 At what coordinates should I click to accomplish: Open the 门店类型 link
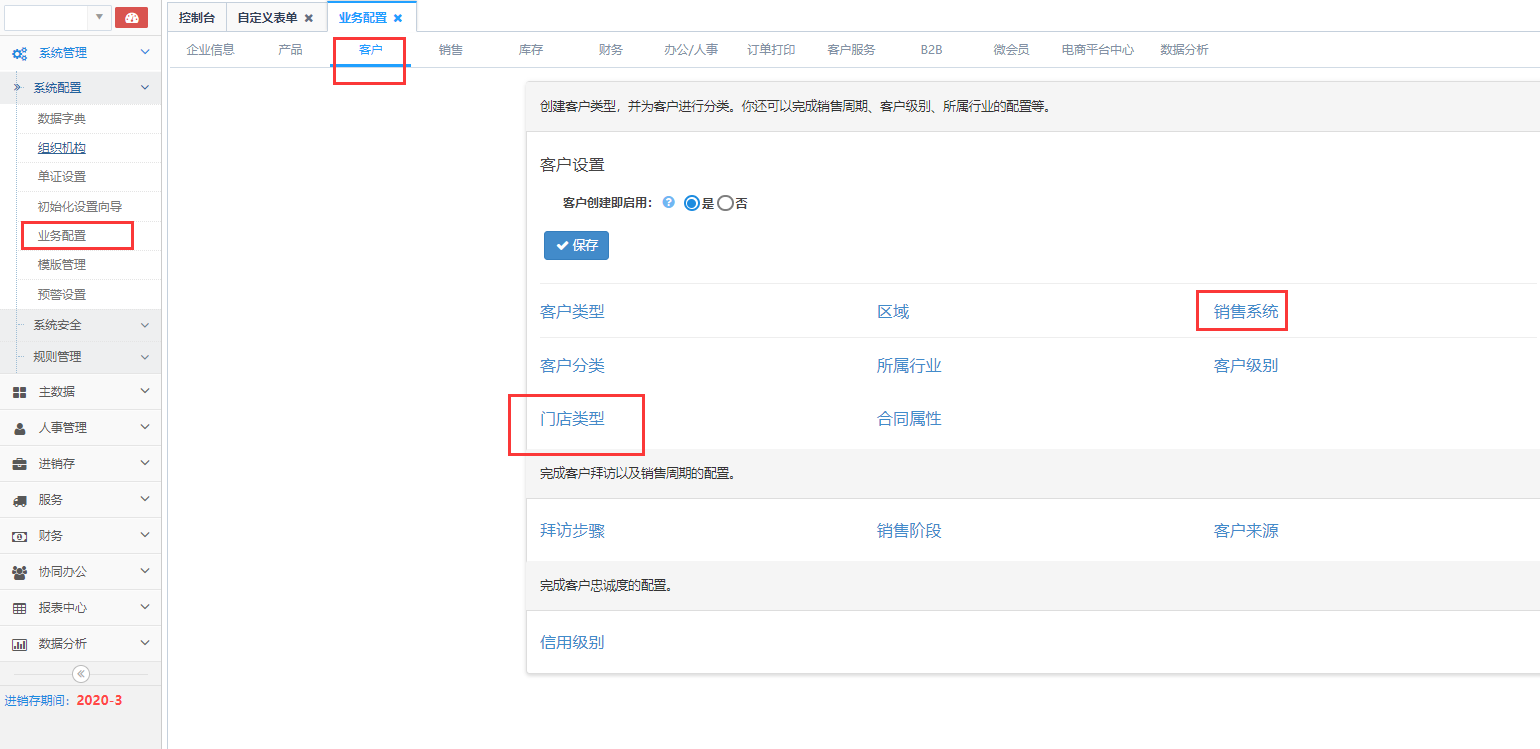click(x=572, y=419)
